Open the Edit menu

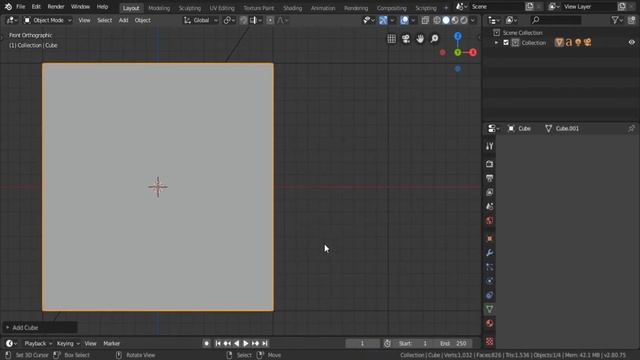(36, 7)
